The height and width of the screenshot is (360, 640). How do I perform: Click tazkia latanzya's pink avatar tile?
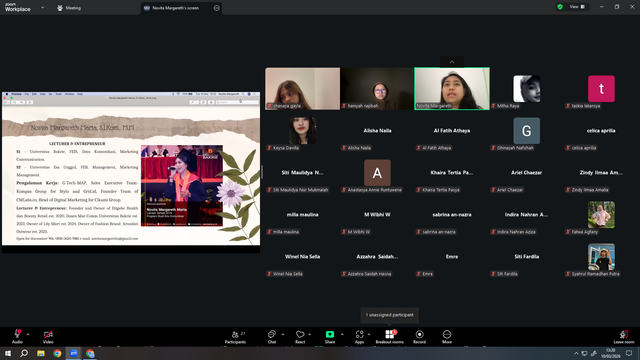(x=601, y=89)
